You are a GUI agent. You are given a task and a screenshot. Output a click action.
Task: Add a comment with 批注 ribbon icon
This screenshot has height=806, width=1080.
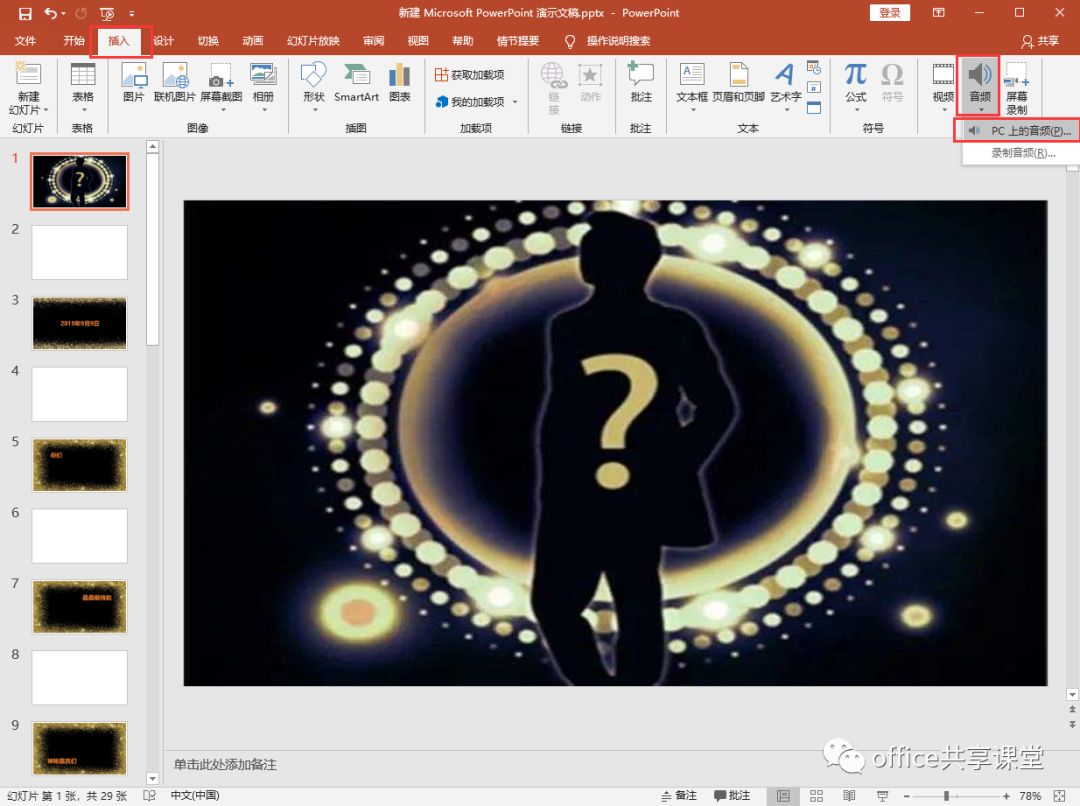[x=641, y=74]
